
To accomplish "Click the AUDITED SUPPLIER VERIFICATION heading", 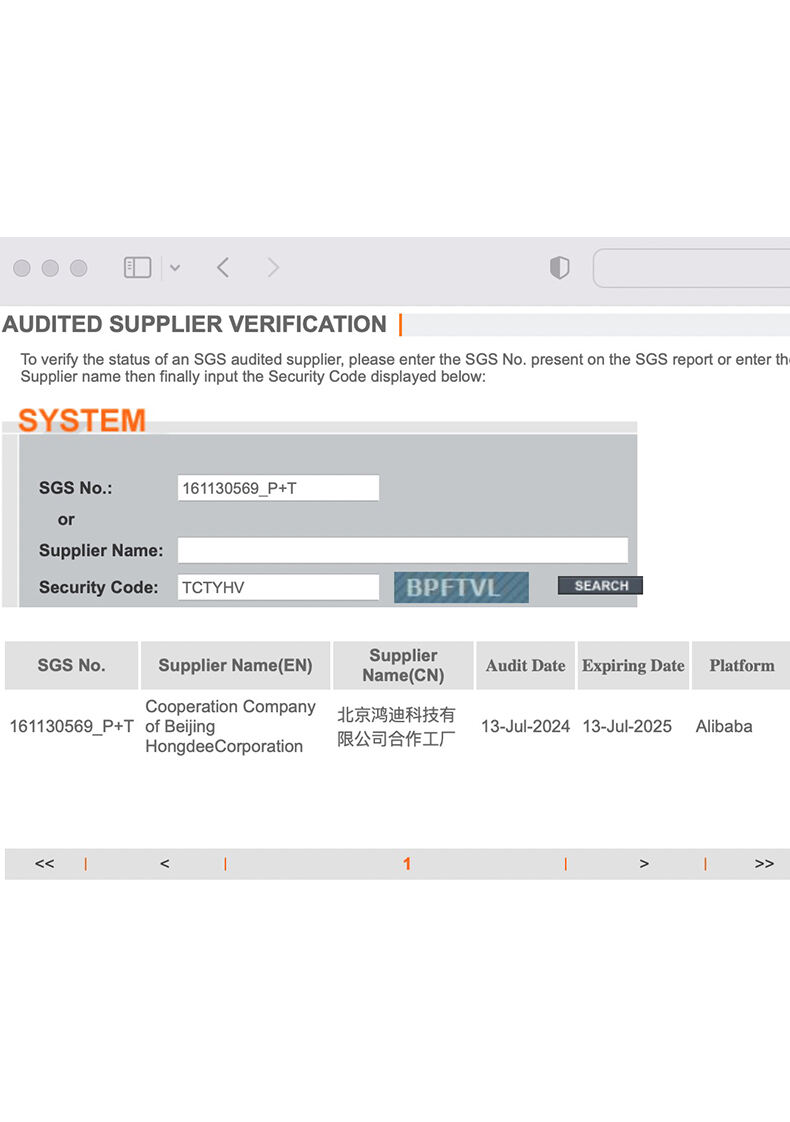I will click(x=195, y=324).
